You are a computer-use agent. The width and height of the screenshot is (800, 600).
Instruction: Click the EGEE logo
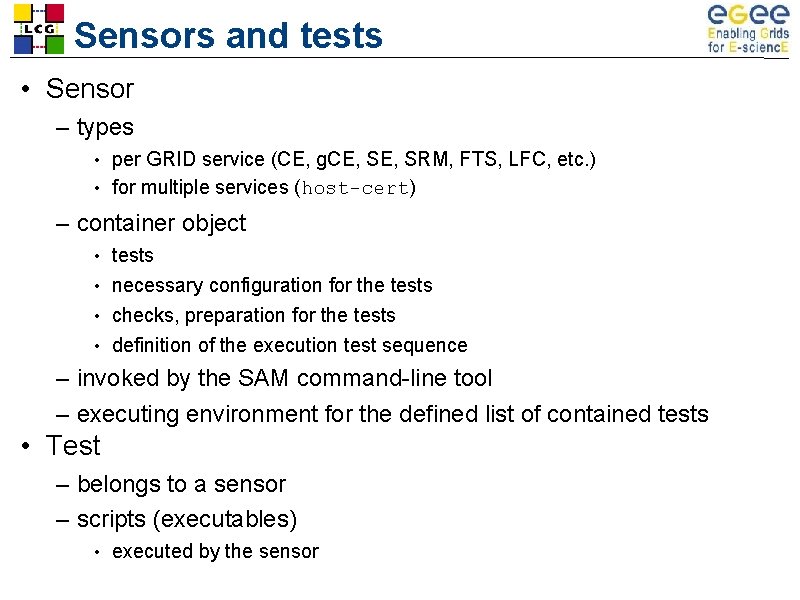748,29
